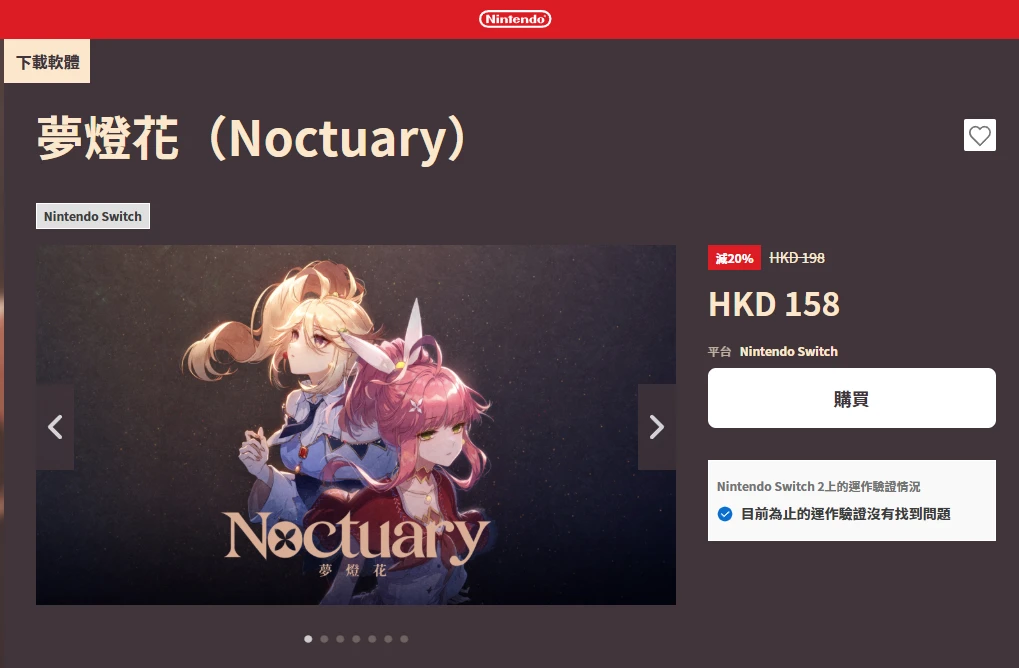Buy the game with 購買 button

[851, 398]
